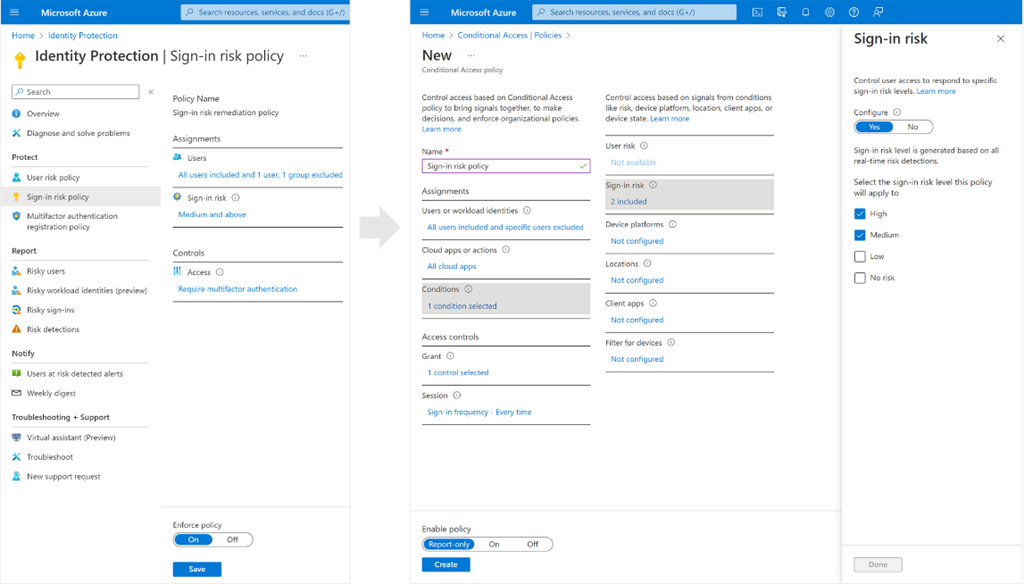Open Cloud Shell from the Azure top bar

click(757, 12)
